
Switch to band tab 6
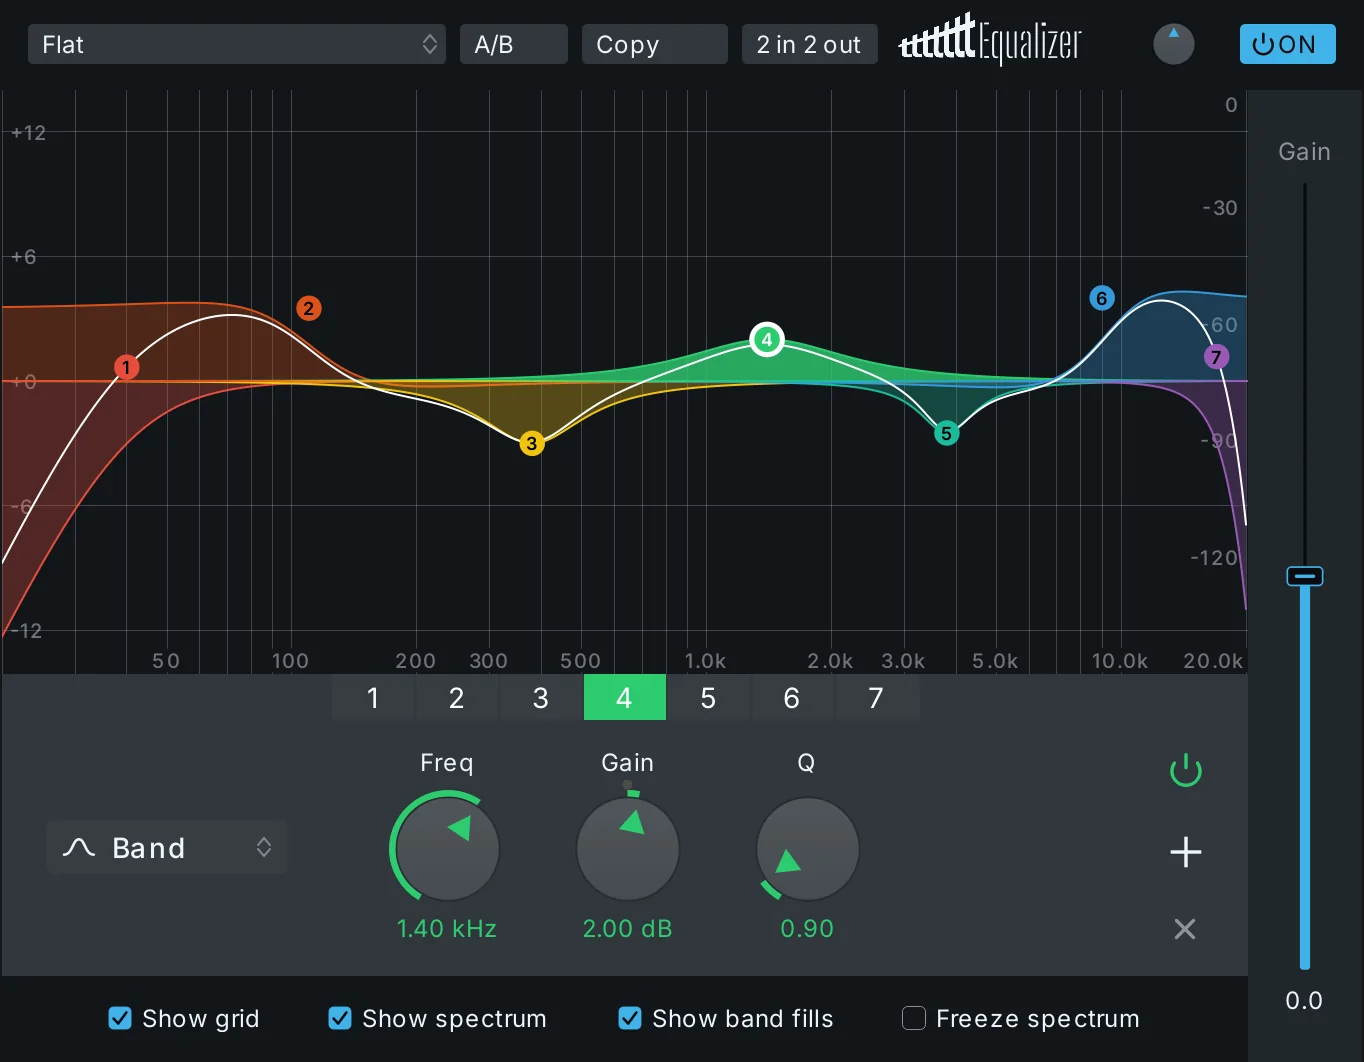792,697
